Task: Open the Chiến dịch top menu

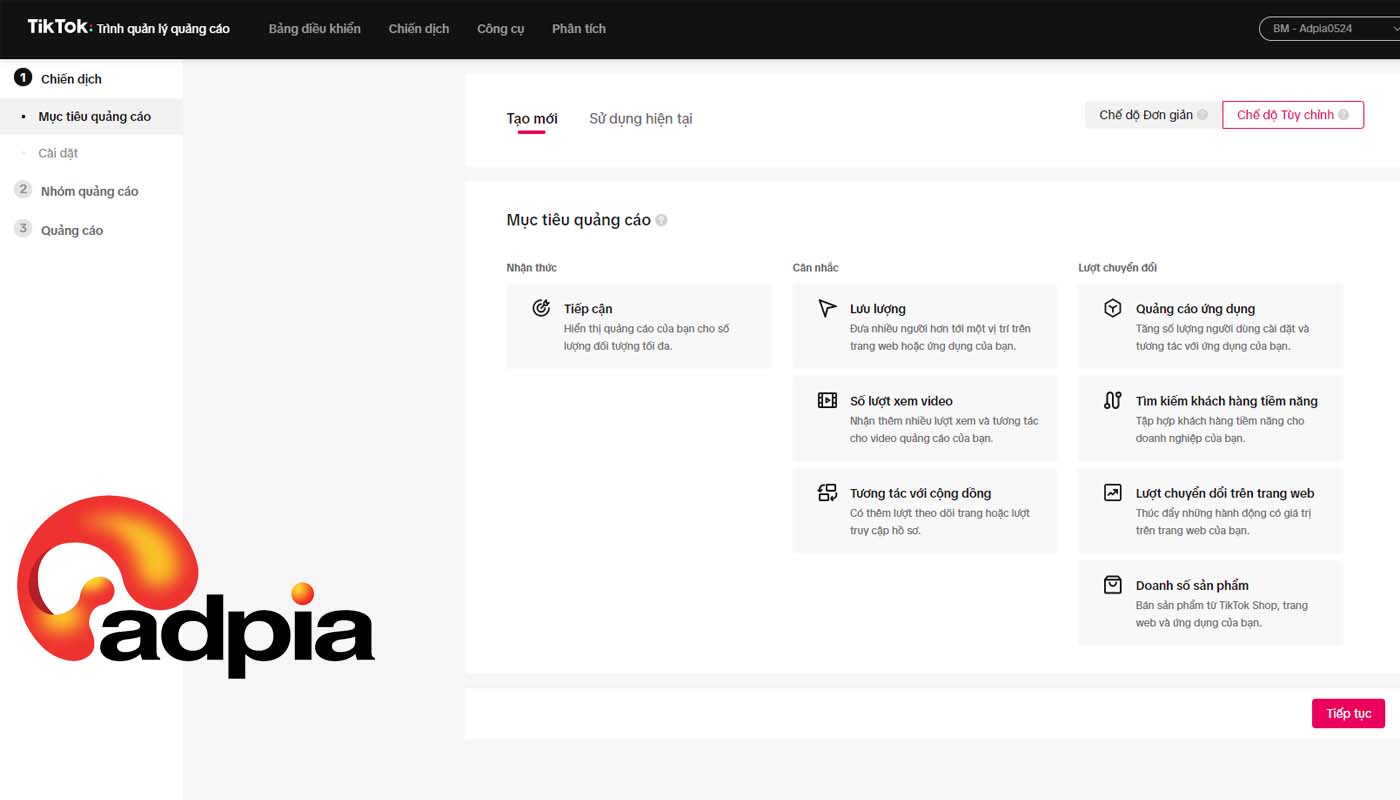Action: click(419, 29)
